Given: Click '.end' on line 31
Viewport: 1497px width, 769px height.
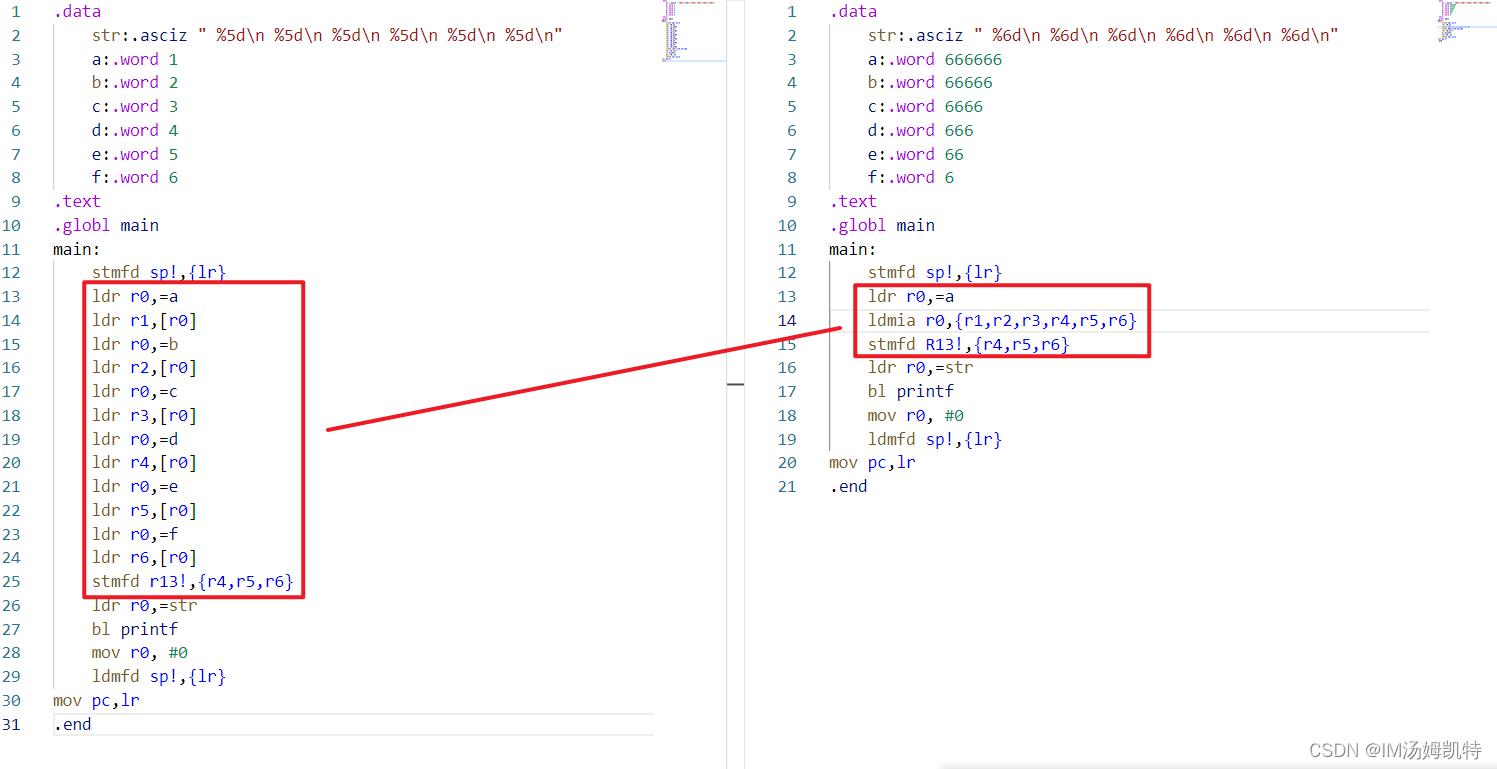Looking at the screenshot, I should (x=72, y=724).
